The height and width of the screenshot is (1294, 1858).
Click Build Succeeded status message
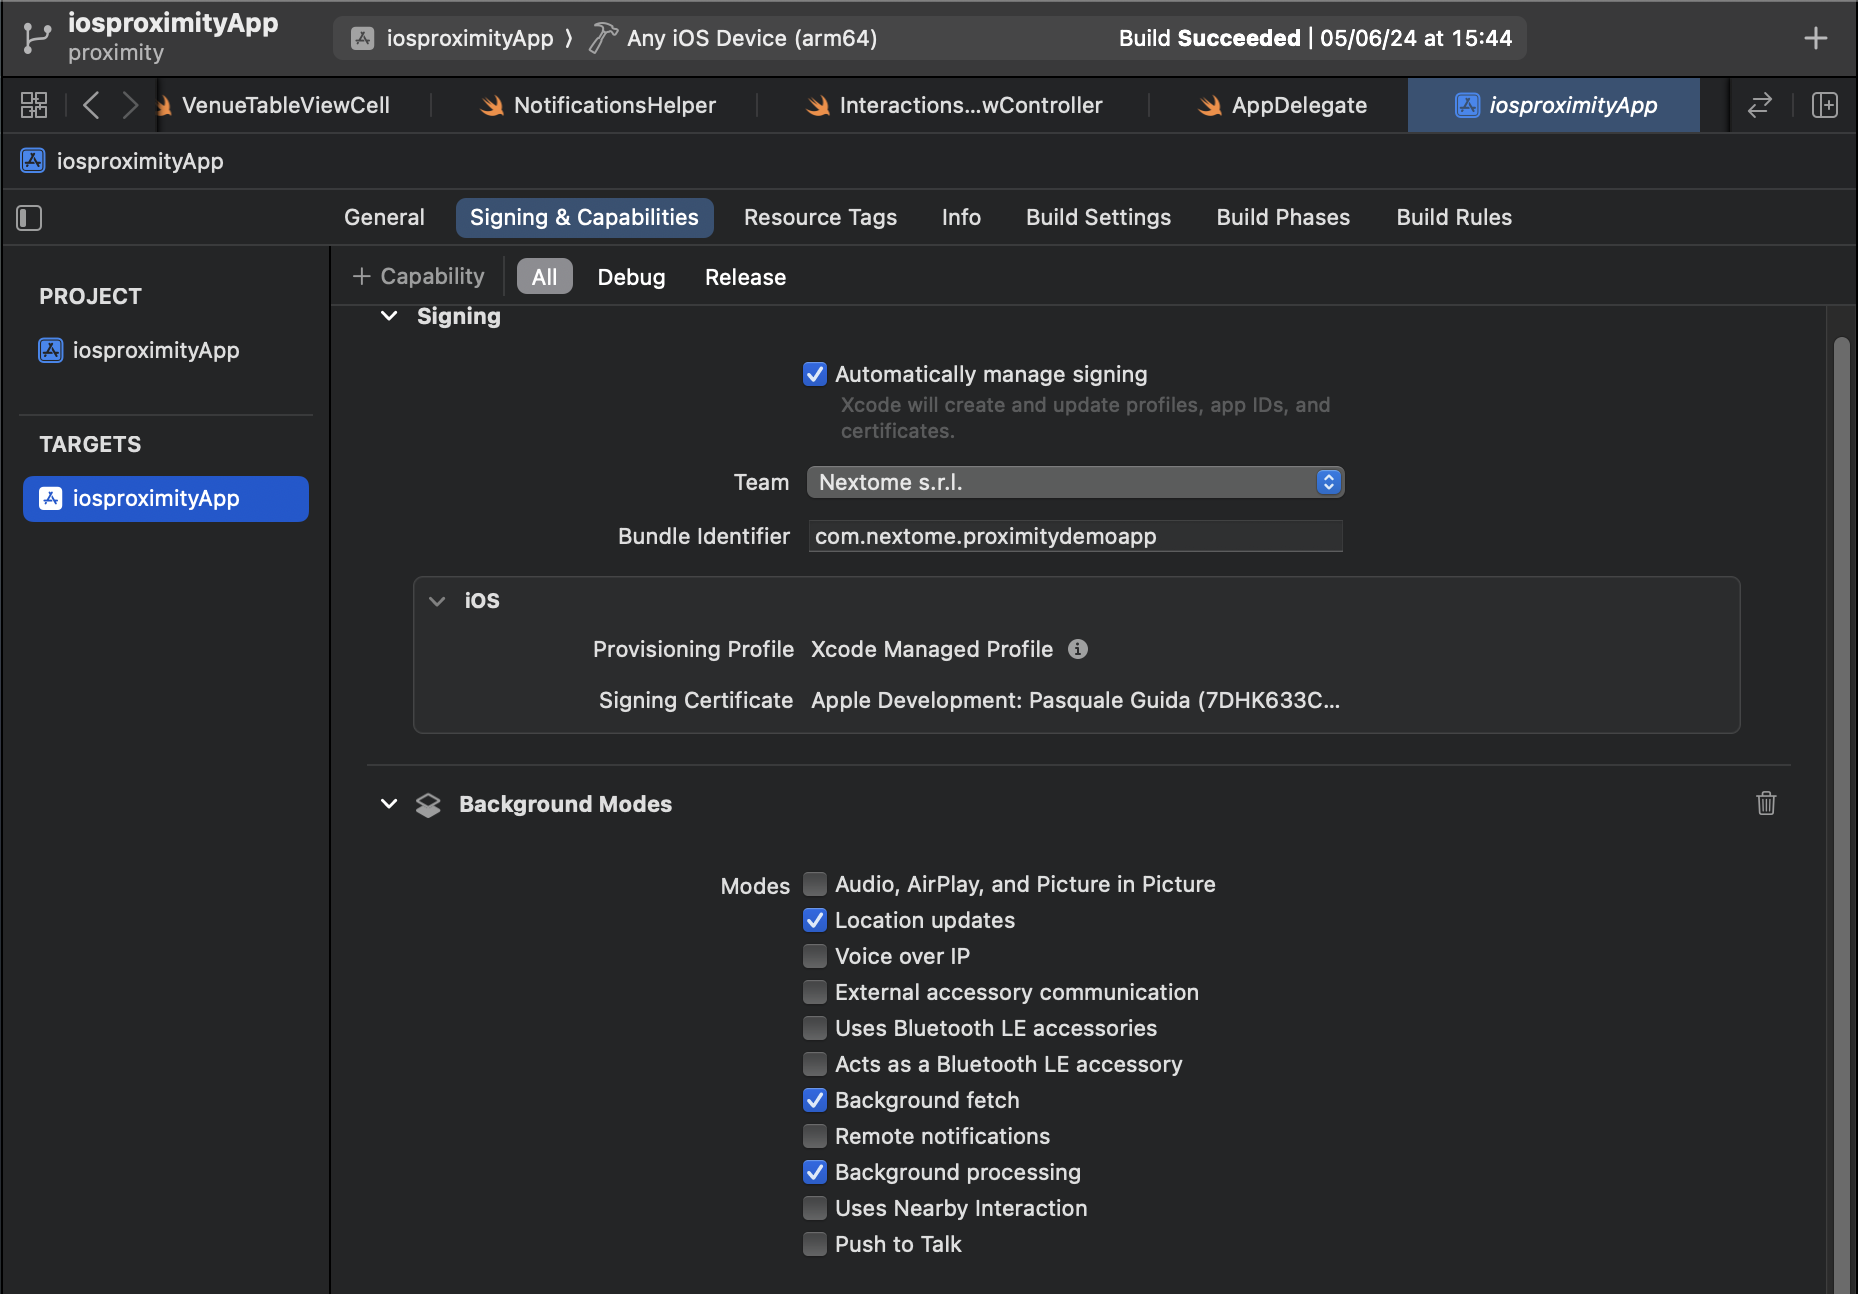click(1315, 38)
